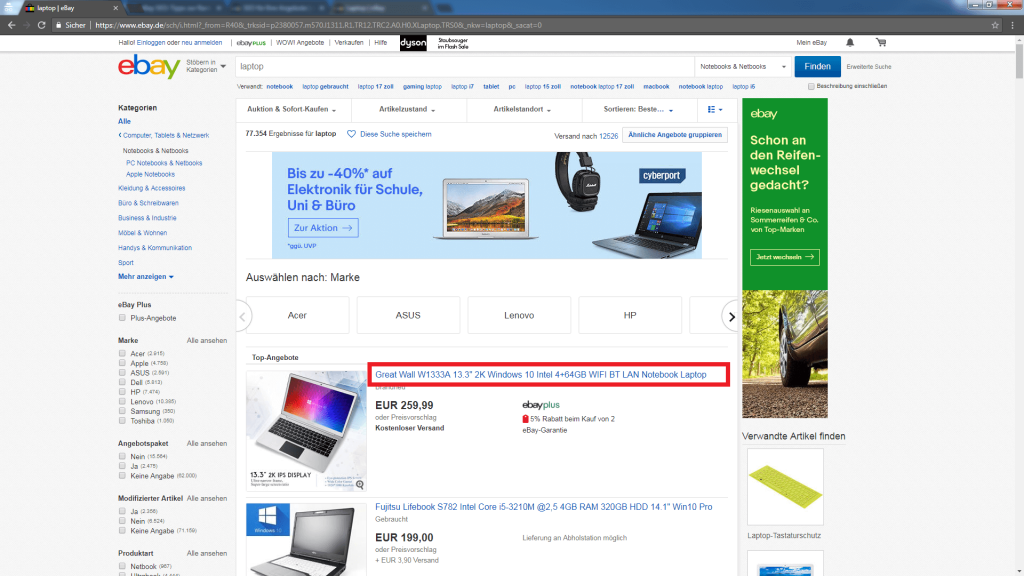Tick the Lenovo brand checkbox
The height and width of the screenshot is (576, 1024).
(122, 401)
